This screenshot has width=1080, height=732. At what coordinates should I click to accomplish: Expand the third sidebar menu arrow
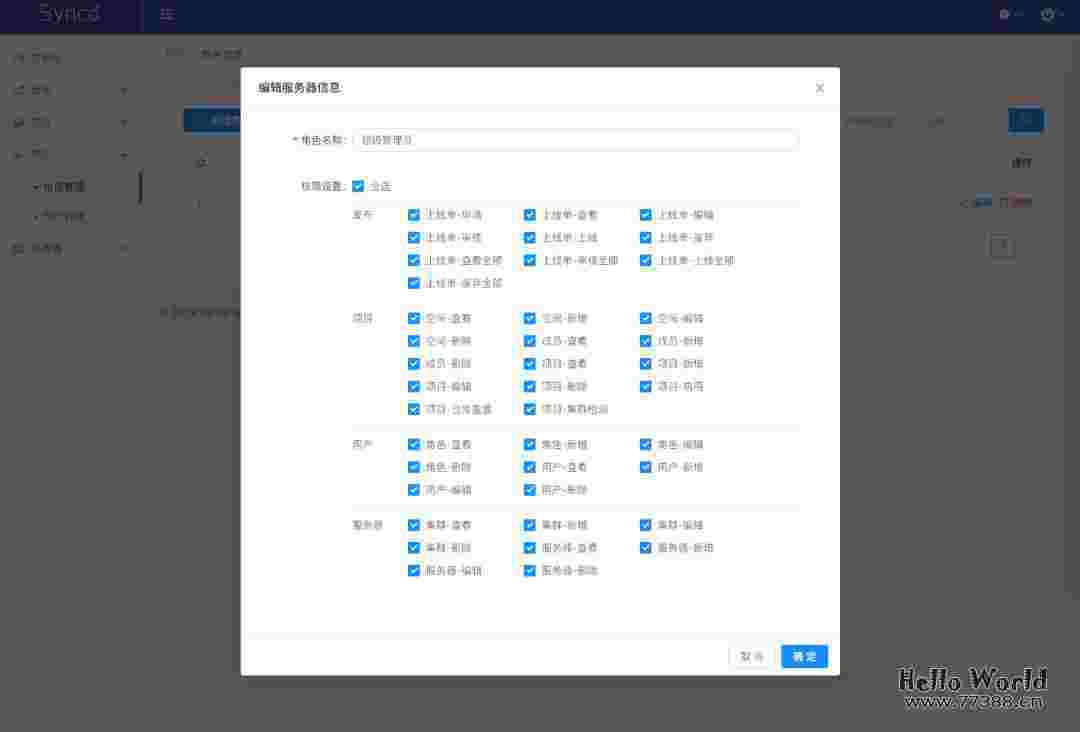(124, 123)
